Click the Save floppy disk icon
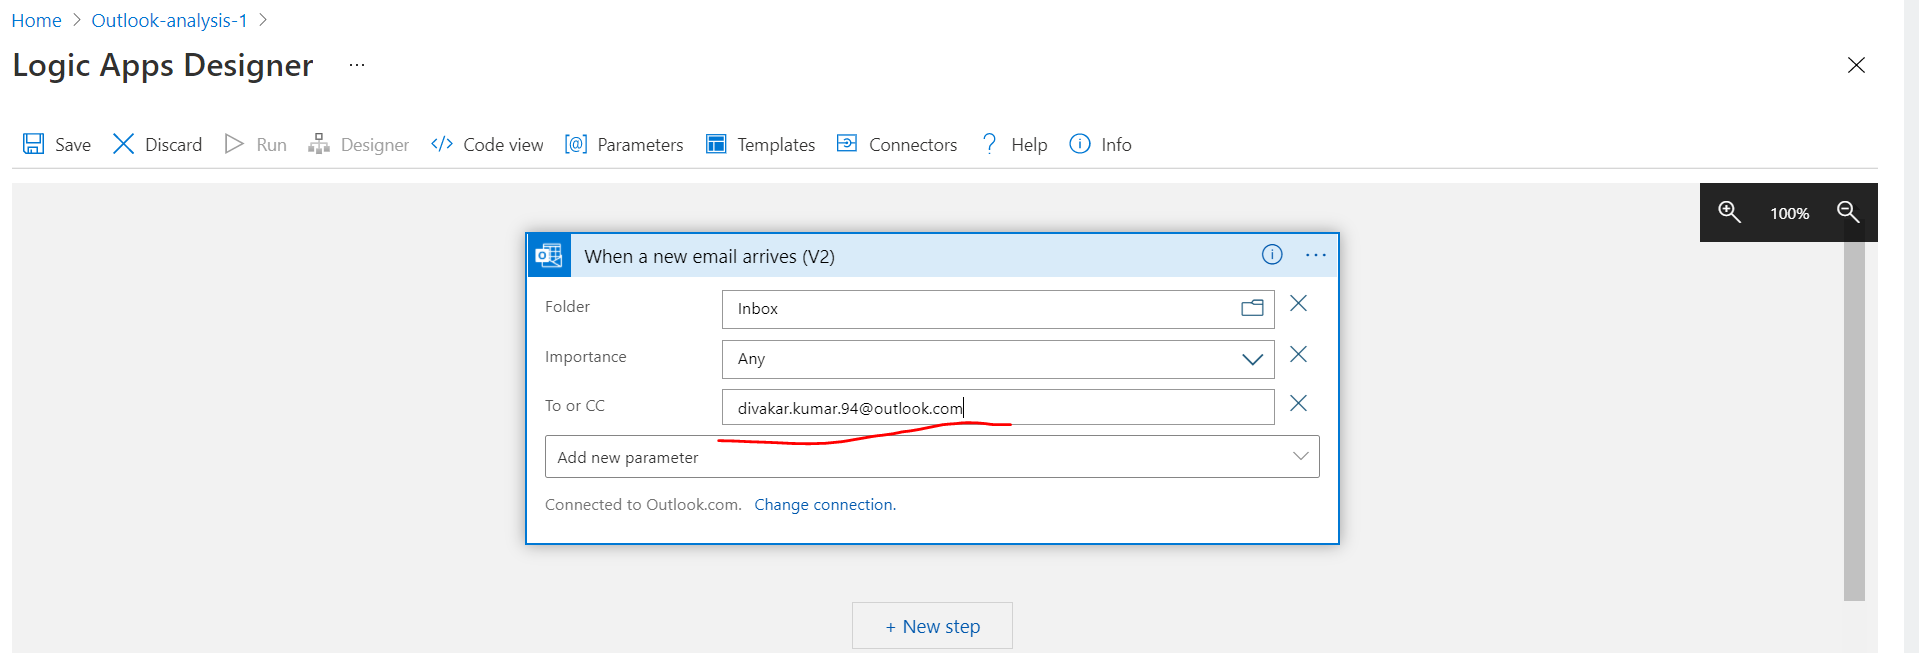 (33, 144)
